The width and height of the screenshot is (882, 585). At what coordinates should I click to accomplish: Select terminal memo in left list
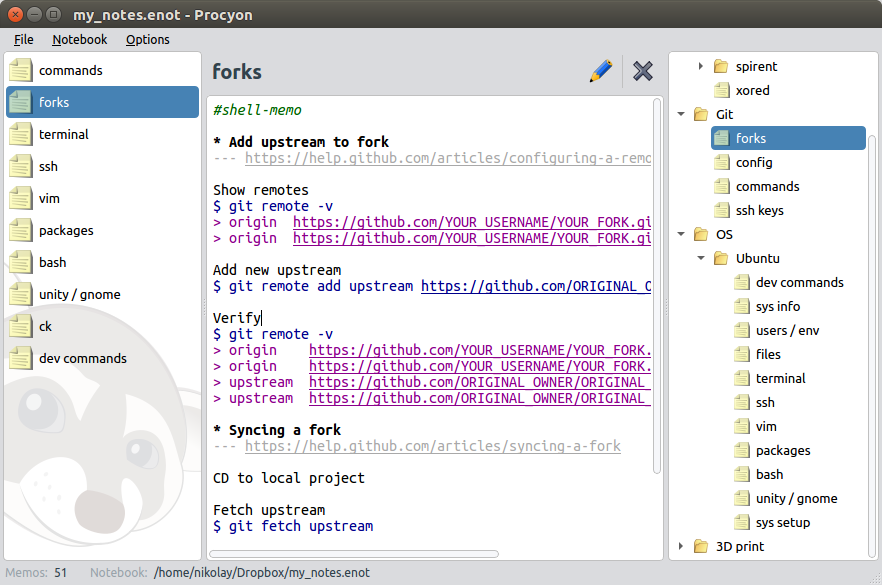click(x=102, y=134)
